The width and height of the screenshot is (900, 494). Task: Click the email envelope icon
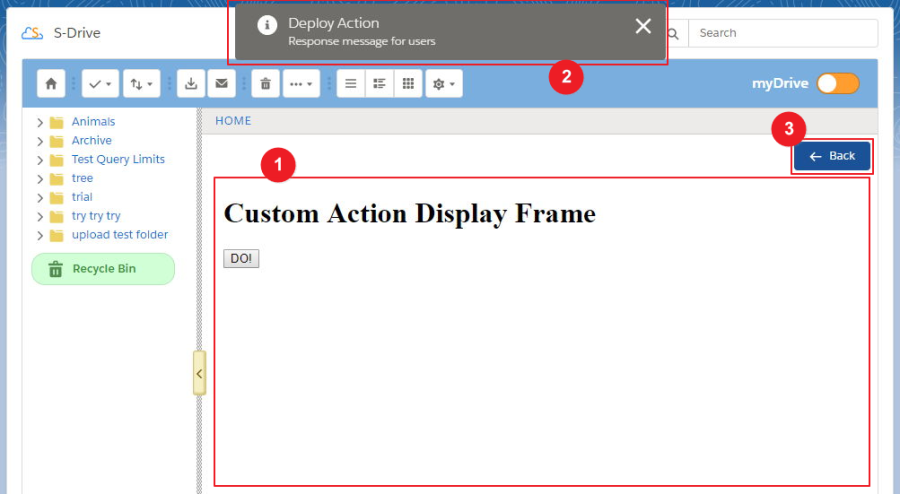click(x=221, y=84)
